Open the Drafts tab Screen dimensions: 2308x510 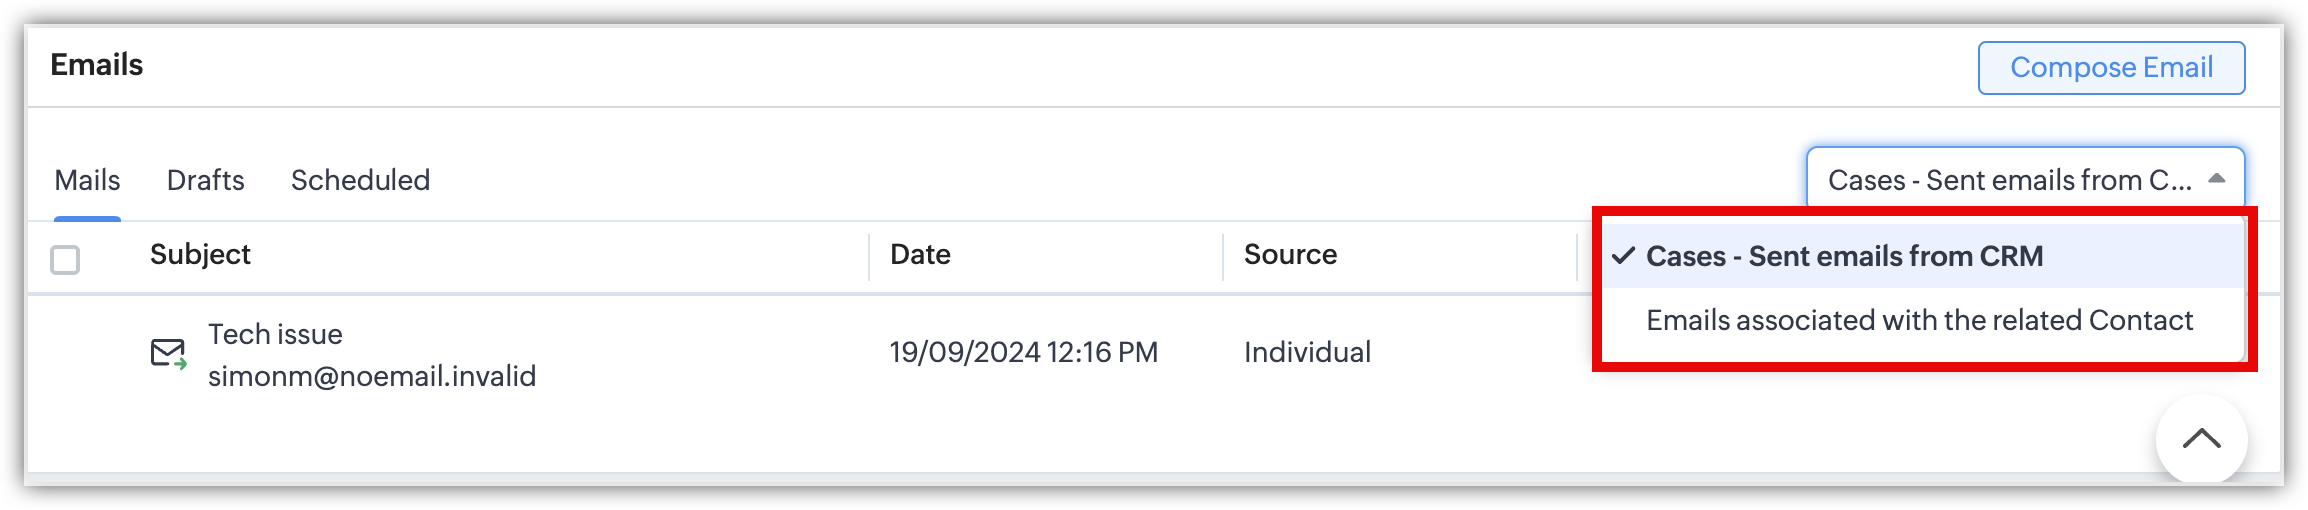tap(205, 180)
